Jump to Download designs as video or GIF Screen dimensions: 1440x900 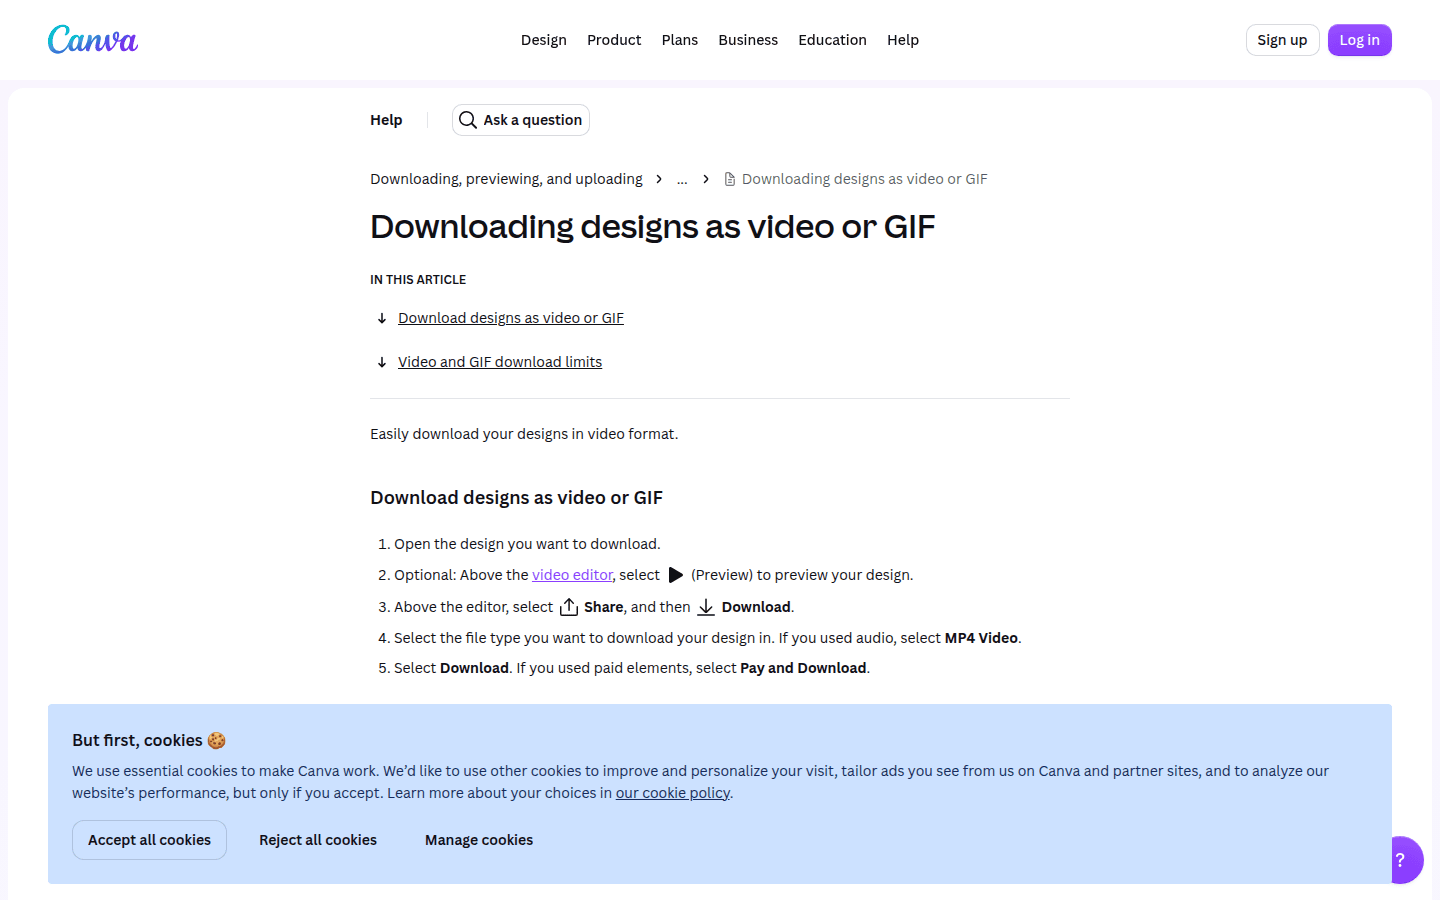pos(511,318)
